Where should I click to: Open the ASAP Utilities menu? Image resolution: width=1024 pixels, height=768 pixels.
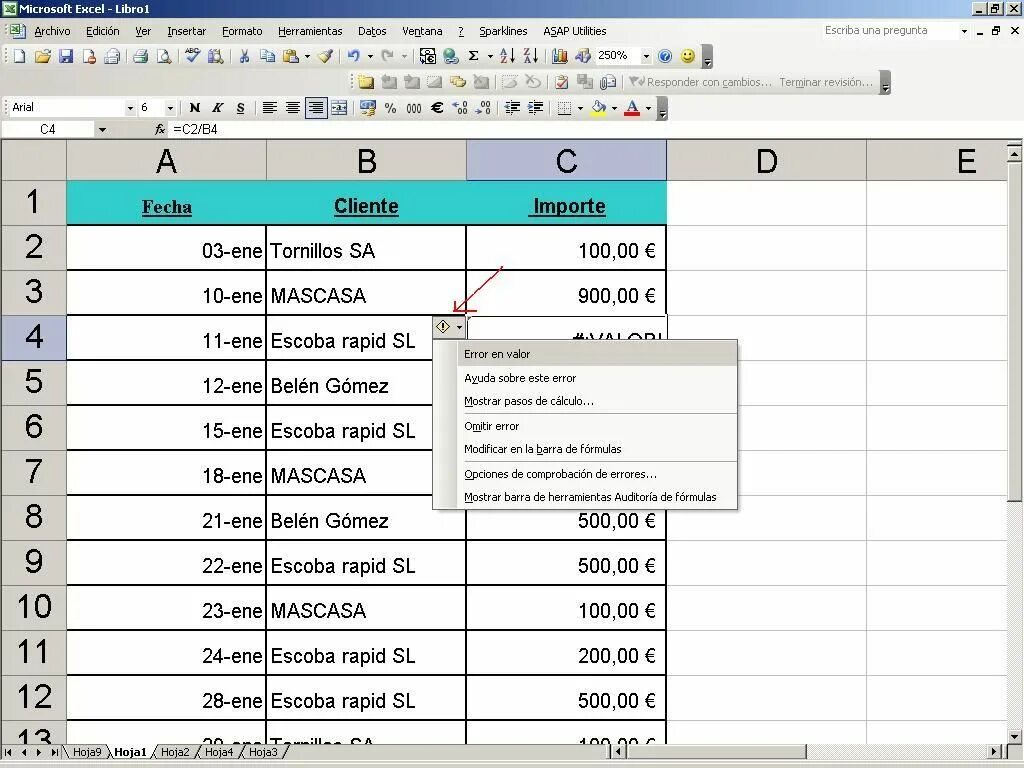[x=575, y=31]
